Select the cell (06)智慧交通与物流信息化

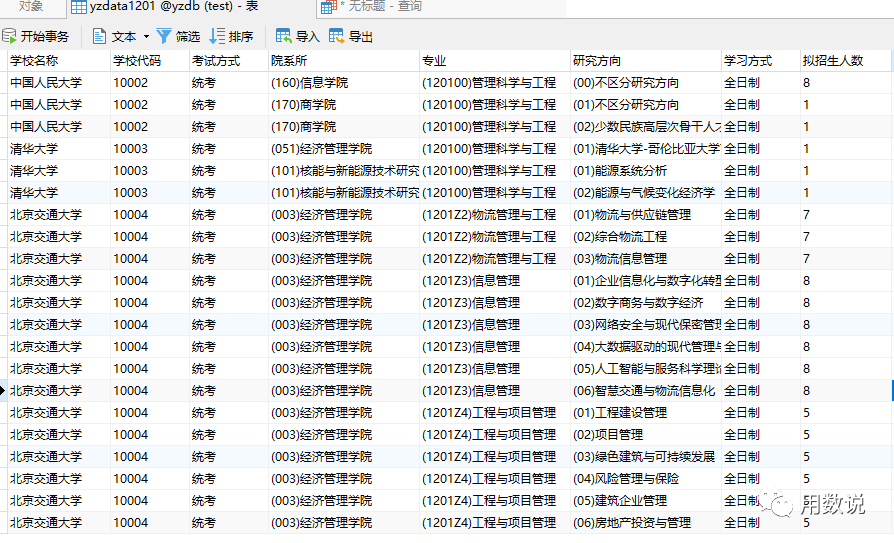point(646,391)
